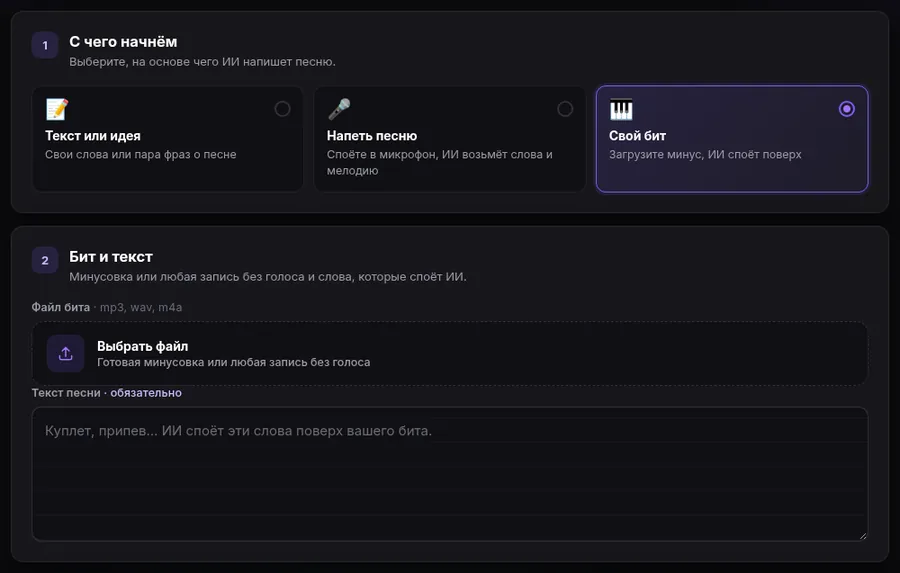
Task: Click the format hint mp3, wav, m4a
Action: pyautogui.click(x=141, y=308)
